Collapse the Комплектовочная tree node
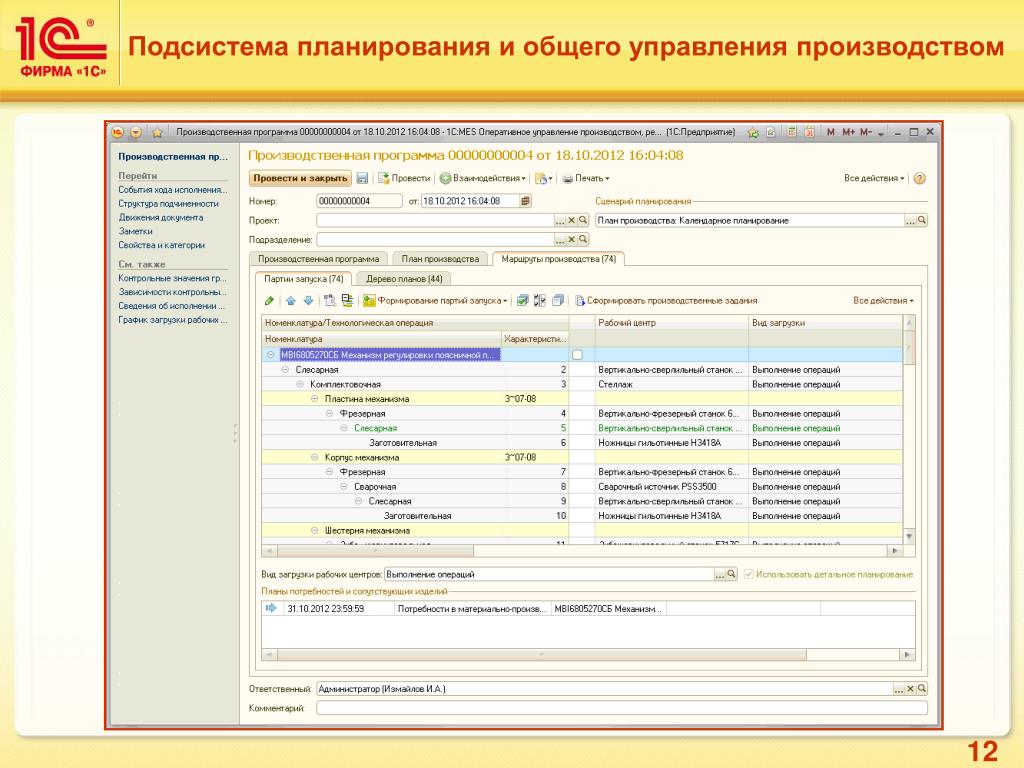Image resolution: width=1024 pixels, height=768 pixels. pos(300,384)
